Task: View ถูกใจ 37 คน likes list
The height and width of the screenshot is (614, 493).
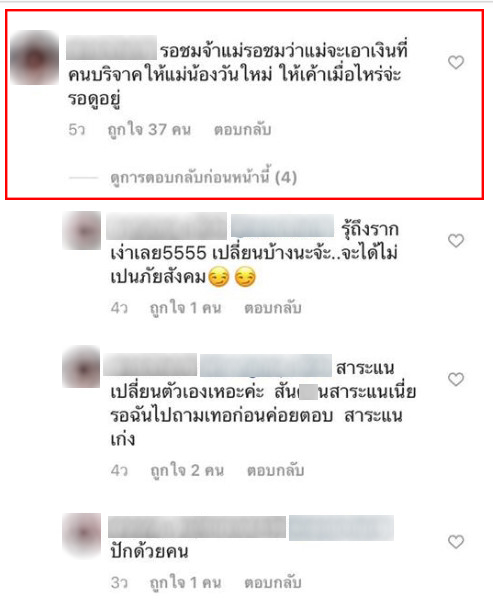Action: tap(149, 130)
